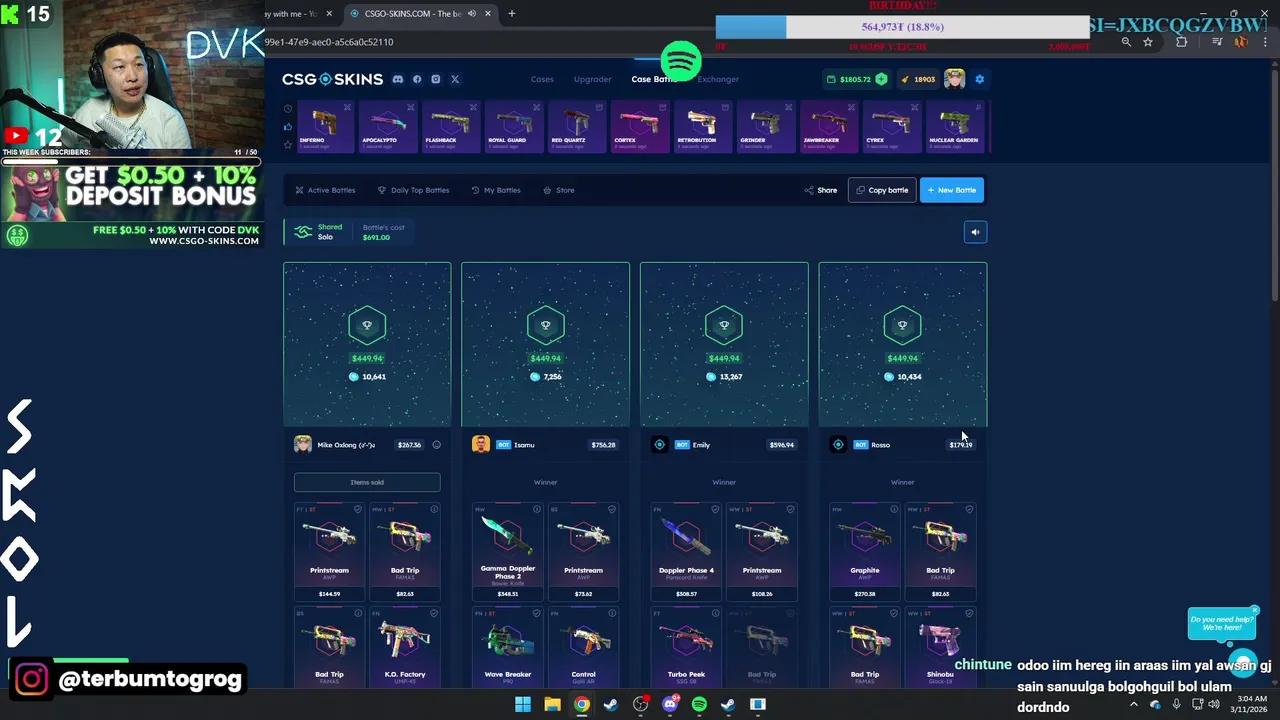Open Chrome from the taskbar
Image resolution: width=1280 pixels, height=720 pixels.
[x=581, y=704]
